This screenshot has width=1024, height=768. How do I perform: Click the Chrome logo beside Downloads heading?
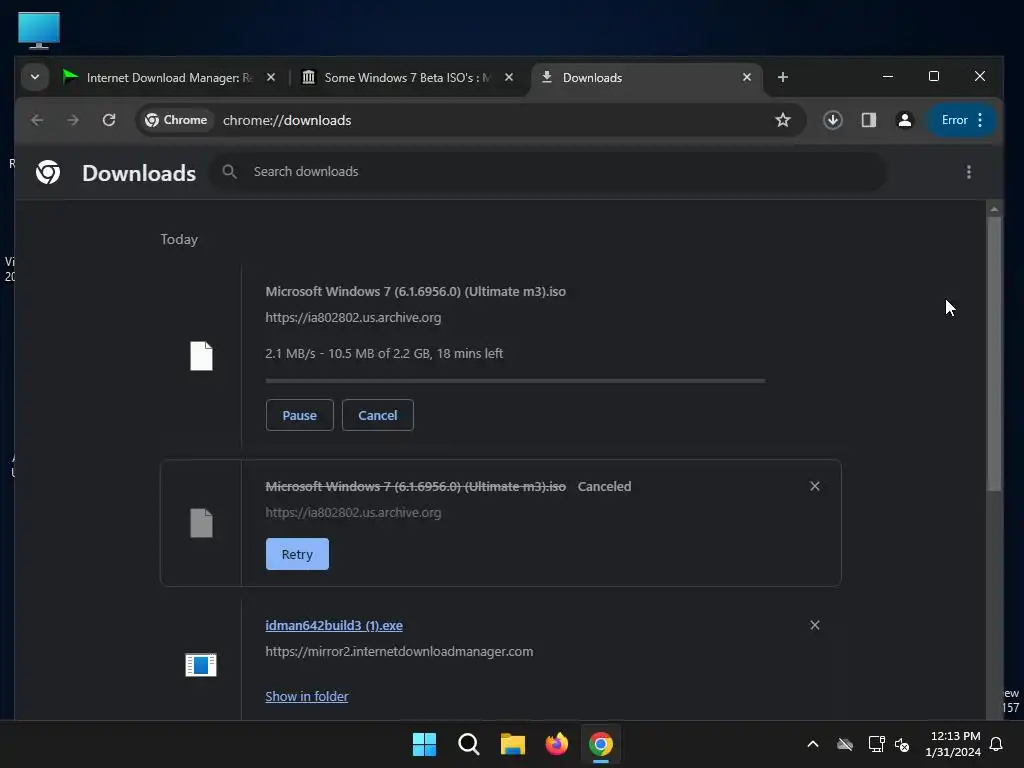(48, 172)
